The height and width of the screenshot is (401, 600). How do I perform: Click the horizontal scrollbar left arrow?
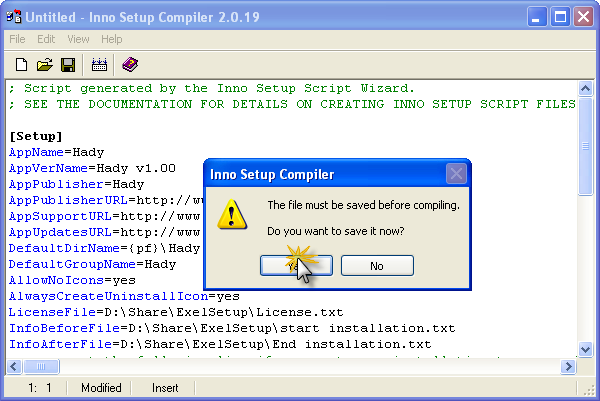14,367
